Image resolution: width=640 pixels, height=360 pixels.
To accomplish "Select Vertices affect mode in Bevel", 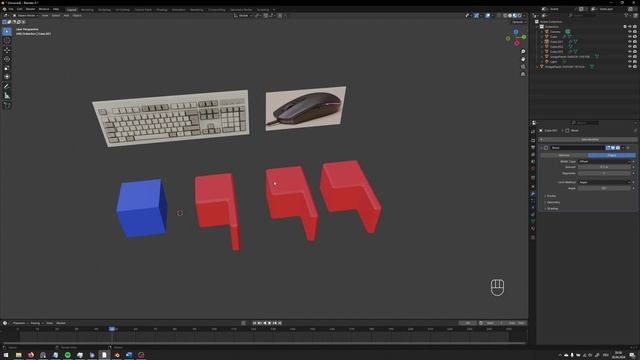I will [x=564, y=155].
